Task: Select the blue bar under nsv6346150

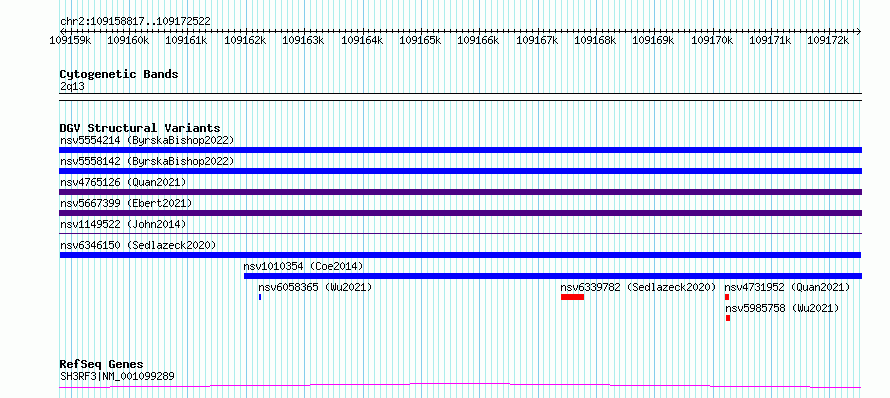Action: coord(460,255)
